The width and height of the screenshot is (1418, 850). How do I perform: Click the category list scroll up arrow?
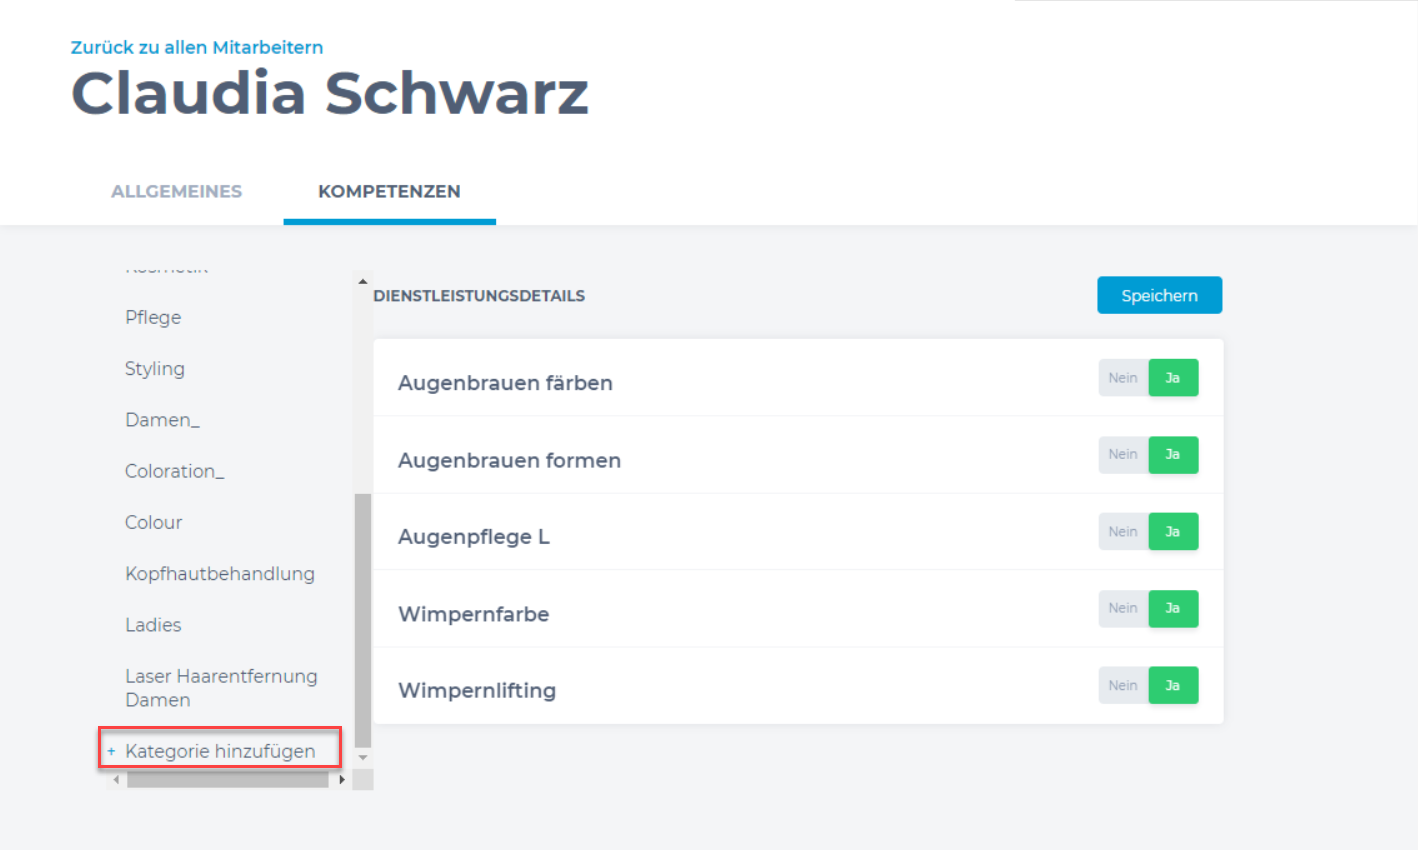pyautogui.click(x=363, y=282)
